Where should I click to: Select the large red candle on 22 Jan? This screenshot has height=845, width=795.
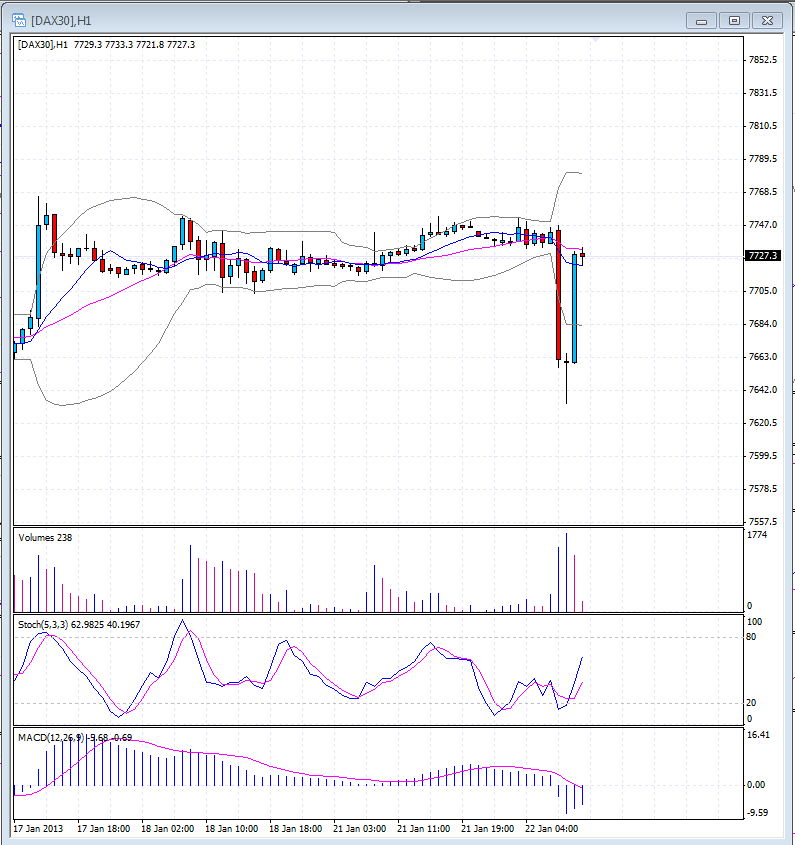[x=558, y=300]
